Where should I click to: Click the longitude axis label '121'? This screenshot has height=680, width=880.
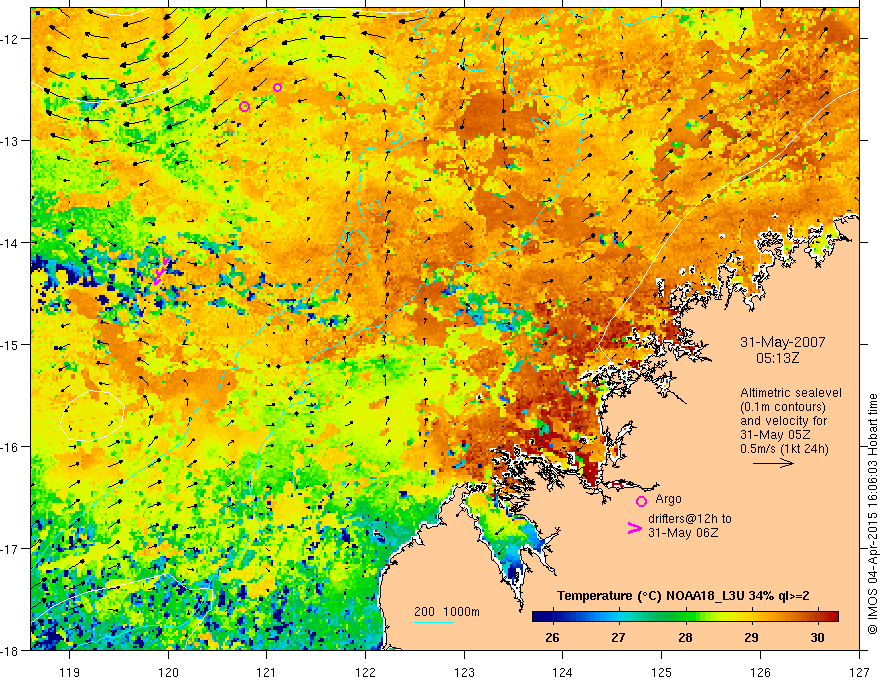coord(267,672)
